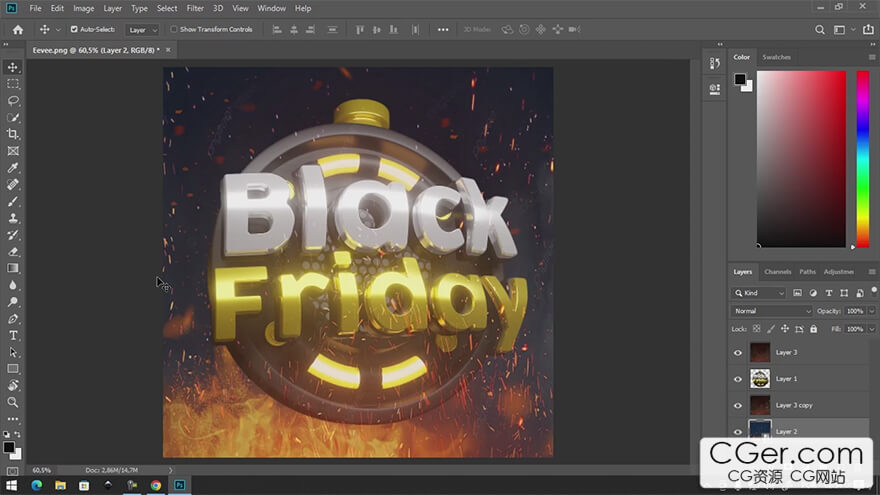
Task: Open the Color panel flyout menu
Action: click(872, 57)
